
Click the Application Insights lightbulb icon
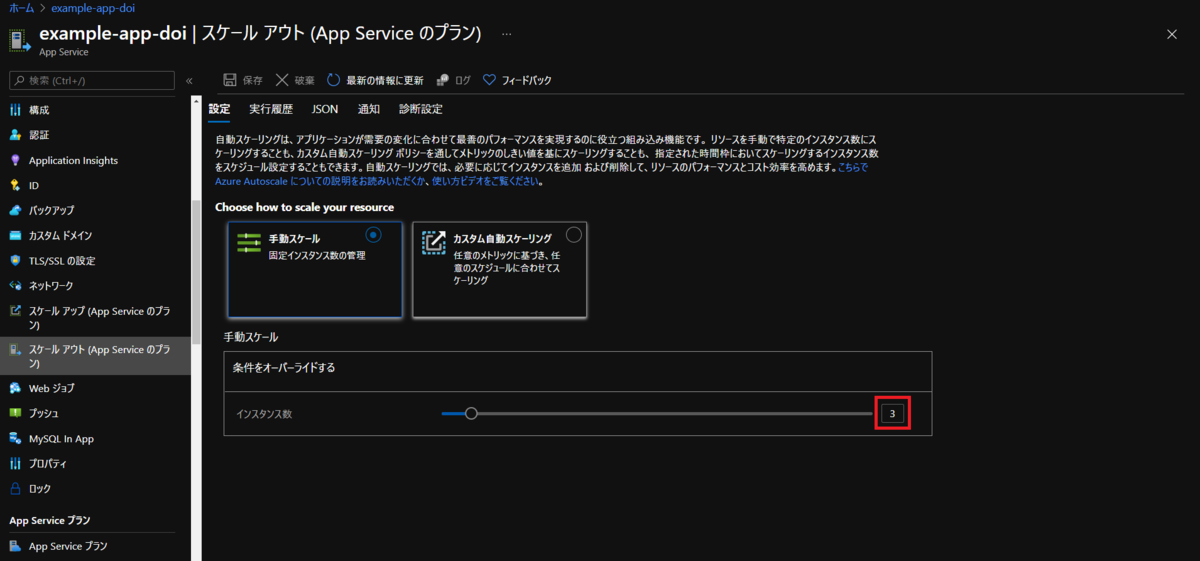[15, 160]
